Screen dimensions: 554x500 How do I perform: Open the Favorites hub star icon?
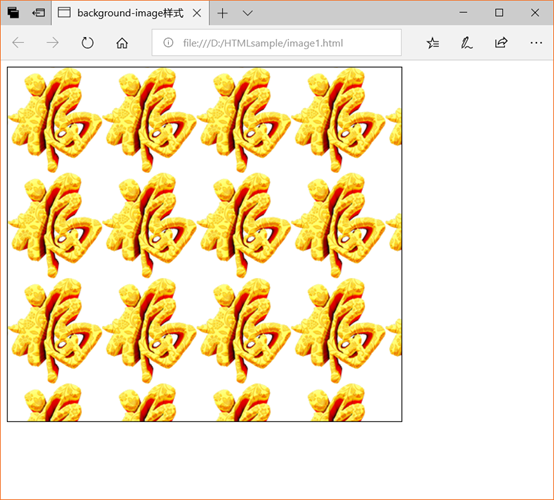click(x=432, y=43)
